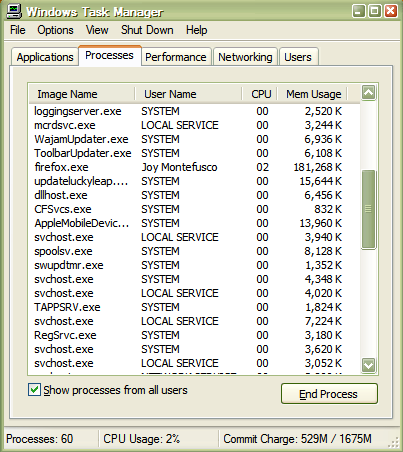Image resolution: width=403 pixels, height=452 pixels.
Task: Go to the Users tab
Action: [298, 57]
